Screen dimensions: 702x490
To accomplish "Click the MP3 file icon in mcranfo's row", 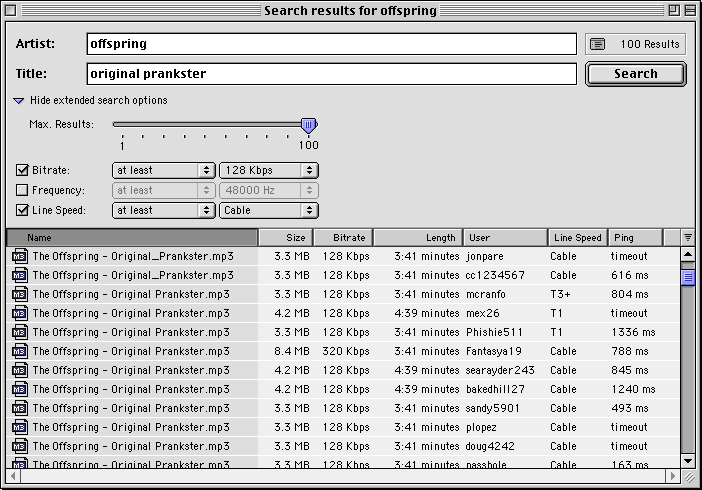I will [x=20, y=294].
